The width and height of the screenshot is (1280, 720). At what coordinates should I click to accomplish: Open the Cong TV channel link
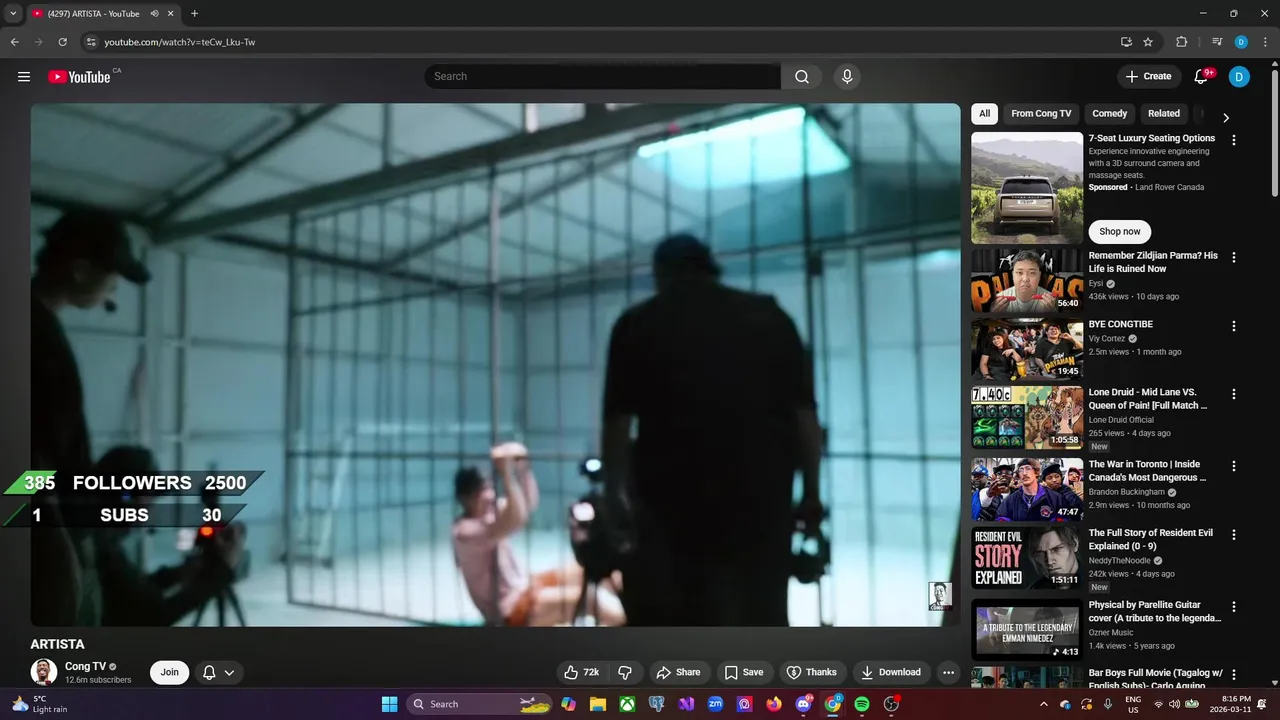coord(85,666)
